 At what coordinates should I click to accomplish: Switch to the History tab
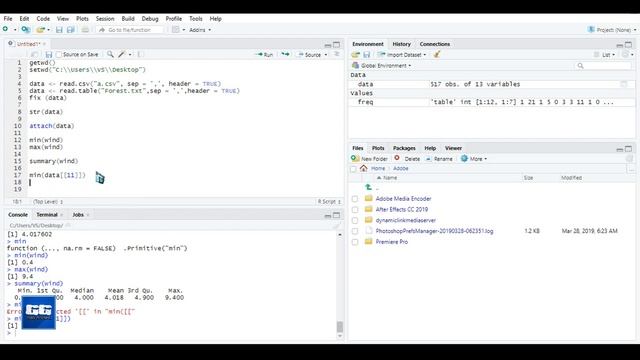coord(402,44)
